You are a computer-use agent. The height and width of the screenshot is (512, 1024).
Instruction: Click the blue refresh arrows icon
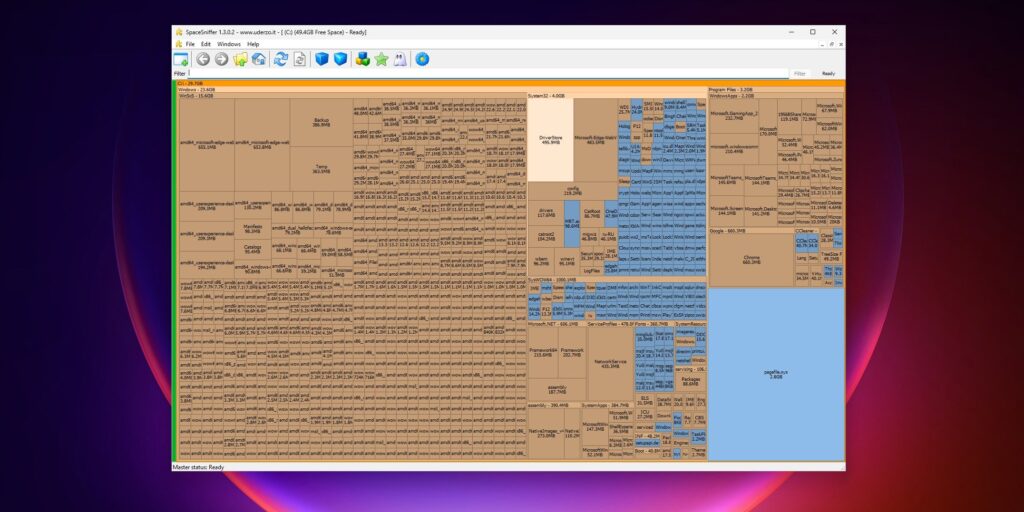(281, 59)
